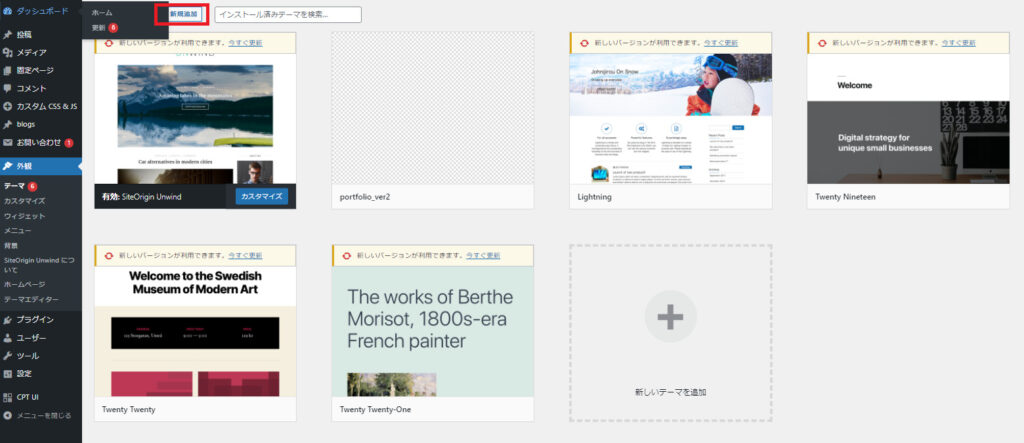Click the 新規追加 button at top

(183, 14)
